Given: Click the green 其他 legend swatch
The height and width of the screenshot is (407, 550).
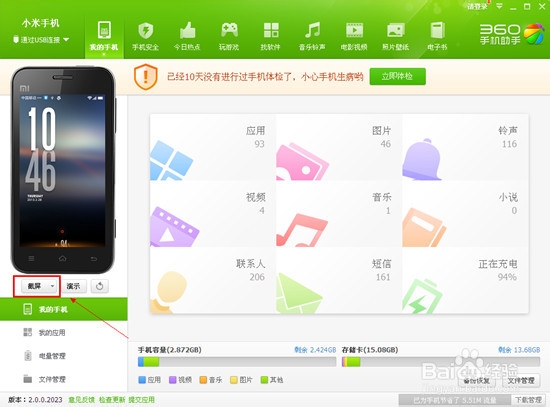Looking at the screenshot, I should 264,380.
